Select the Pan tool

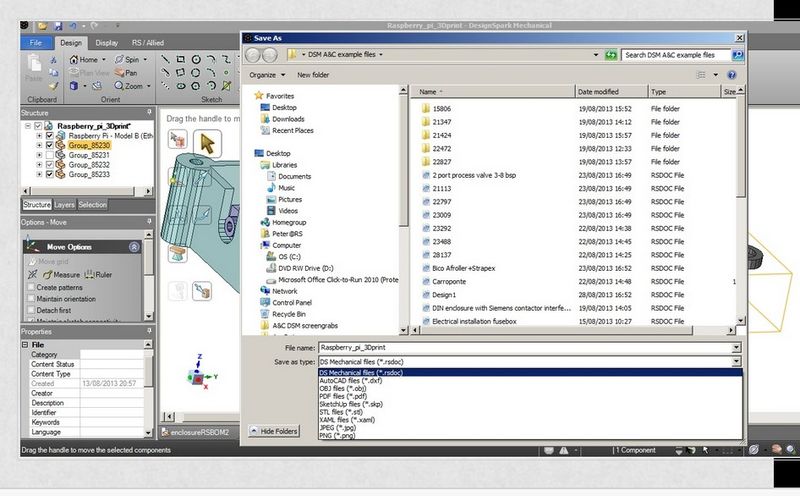point(126,72)
